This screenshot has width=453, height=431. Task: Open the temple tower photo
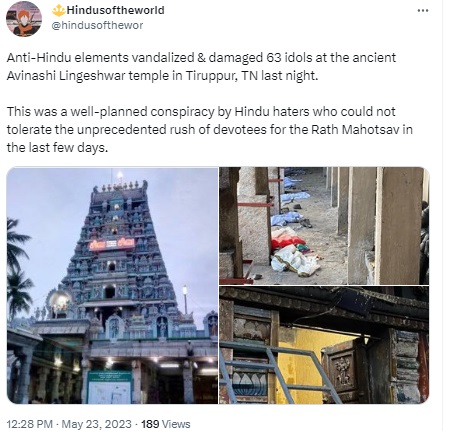coord(112,285)
